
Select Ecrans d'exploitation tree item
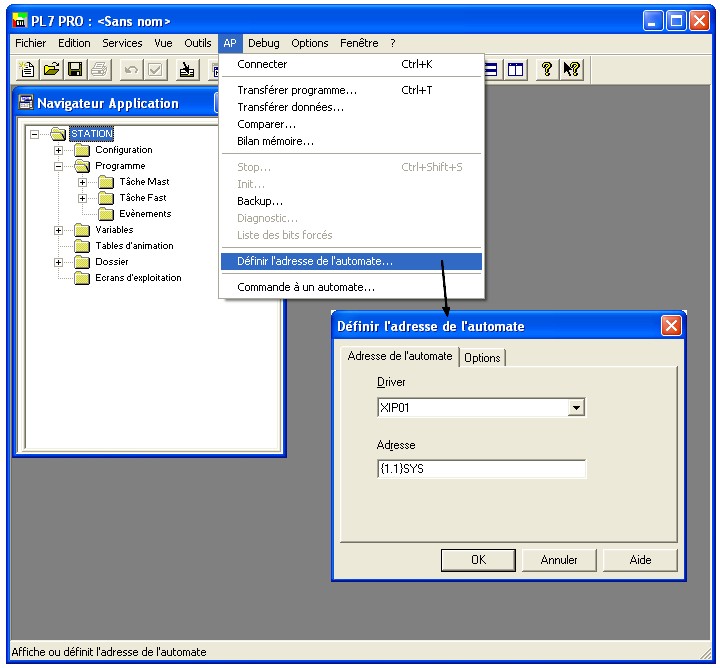coord(138,278)
